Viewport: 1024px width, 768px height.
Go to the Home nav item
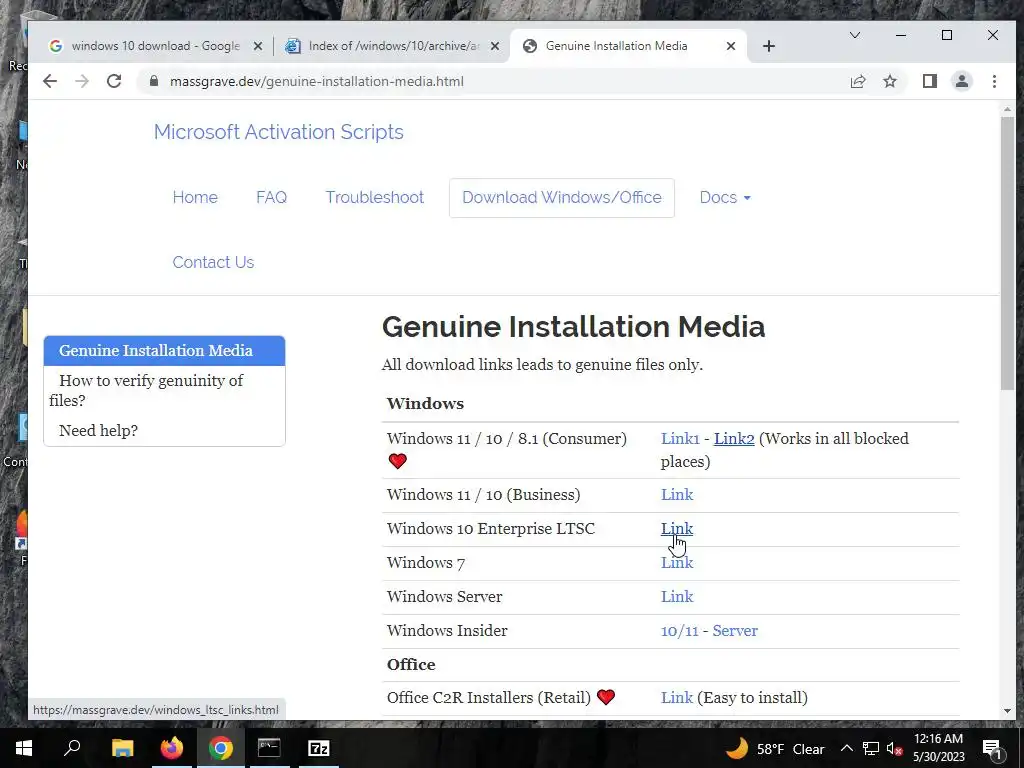click(x=195, y=197)
